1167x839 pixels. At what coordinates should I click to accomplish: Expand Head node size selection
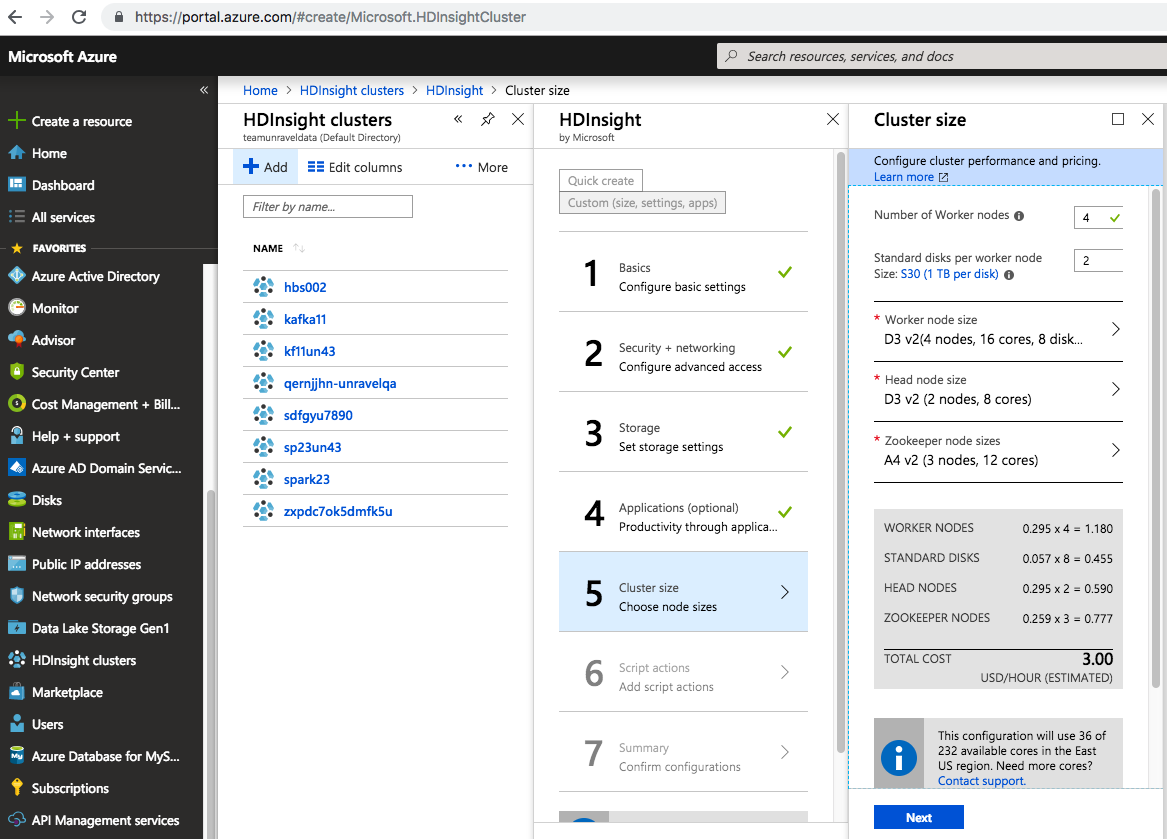pyautogui.click(x=998, y=391)
